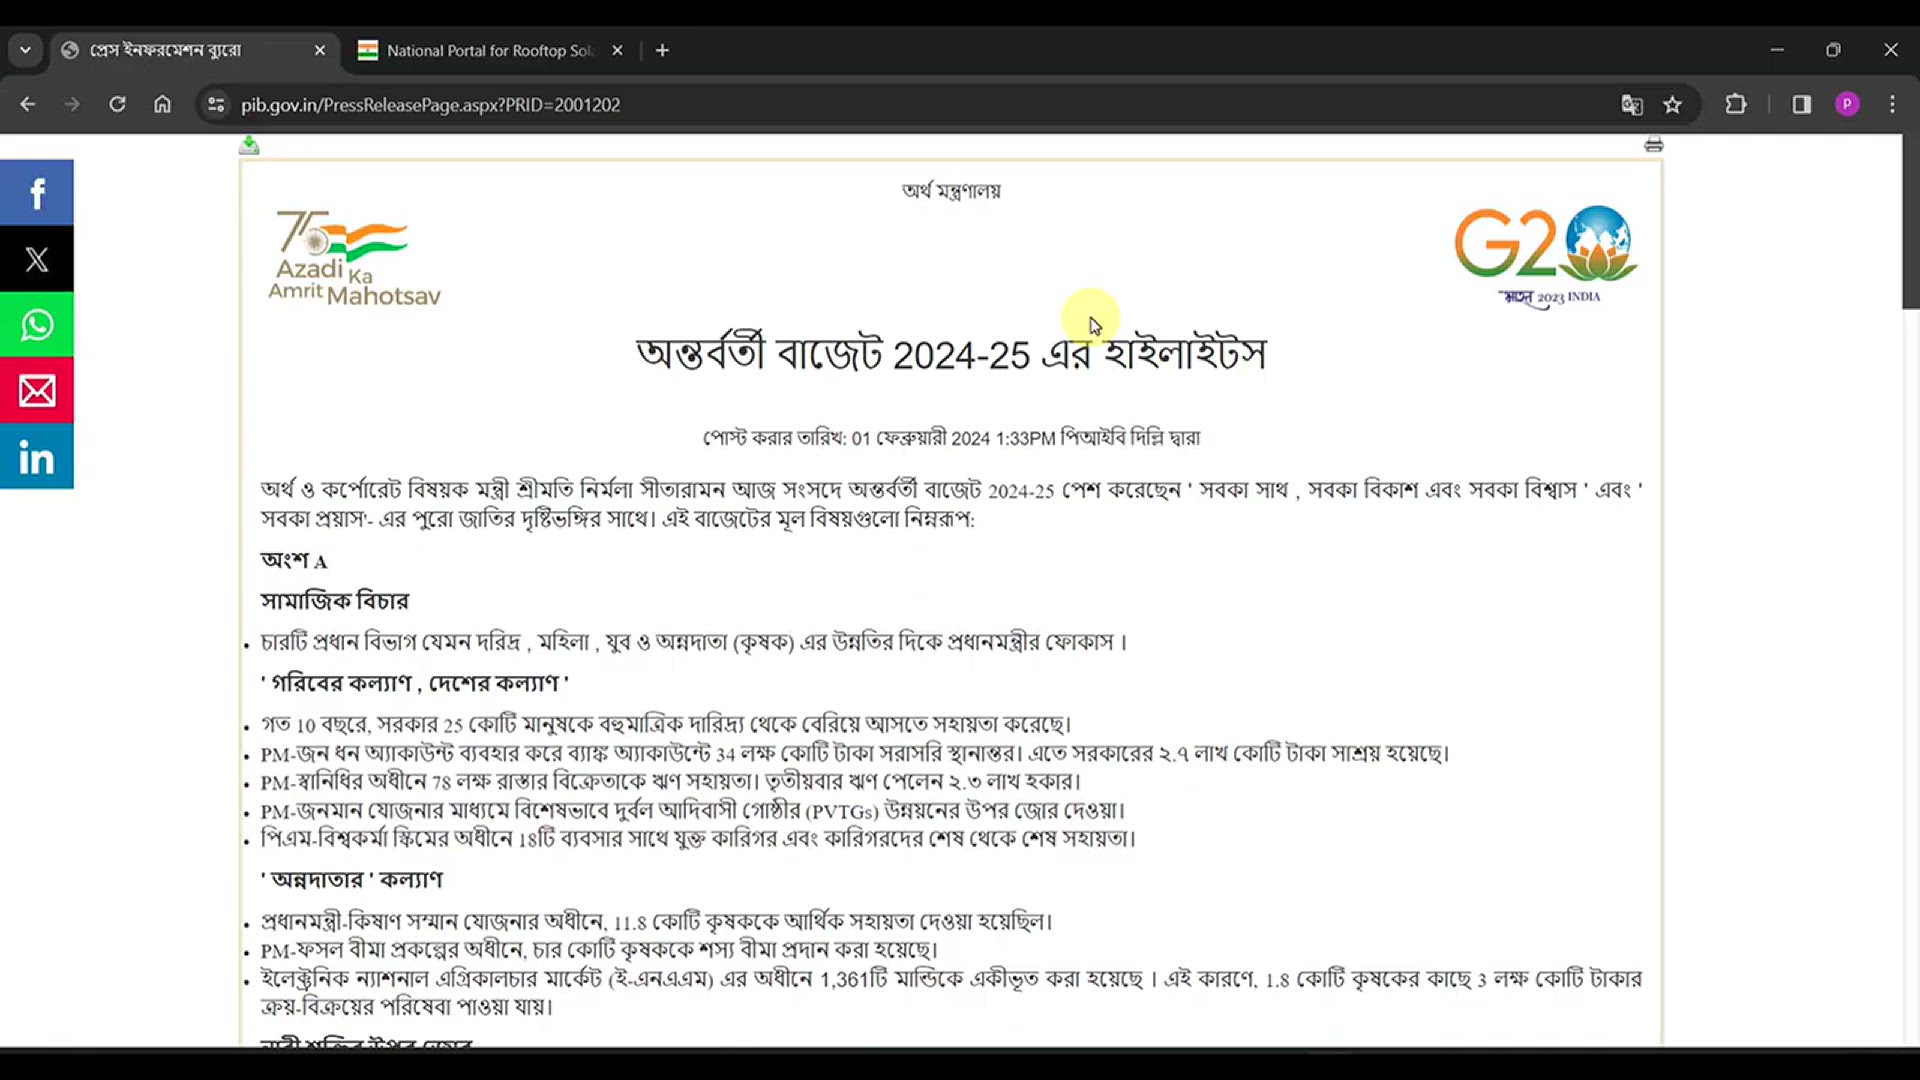Share the page on LinkedIn

pos(37,457)
